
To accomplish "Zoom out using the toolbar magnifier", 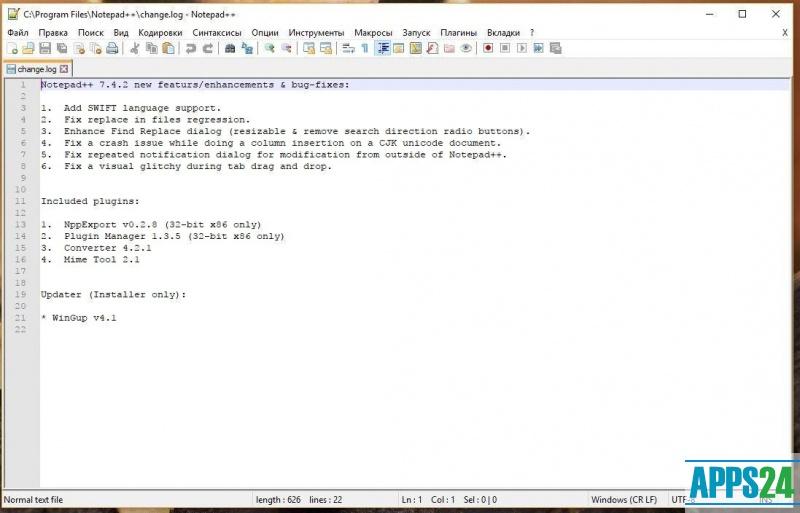I will tap(286, 48).
